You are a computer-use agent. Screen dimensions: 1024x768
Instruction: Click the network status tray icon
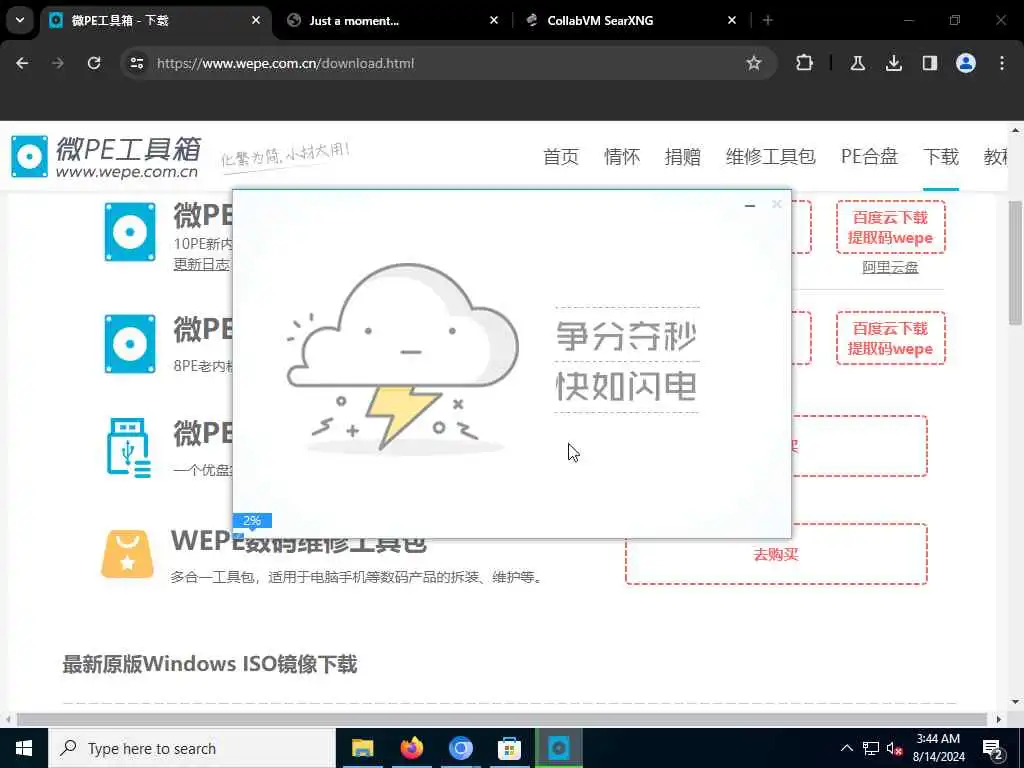pyautogui.click(x=871, y=748)
